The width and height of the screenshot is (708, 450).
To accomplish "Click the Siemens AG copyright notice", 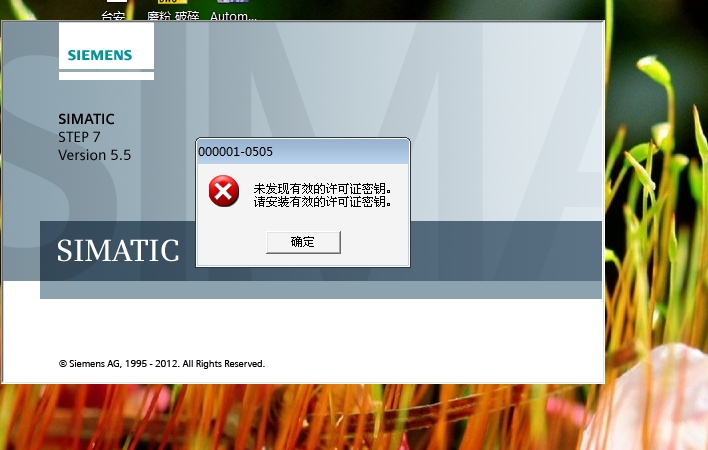I will click(162, 364).
